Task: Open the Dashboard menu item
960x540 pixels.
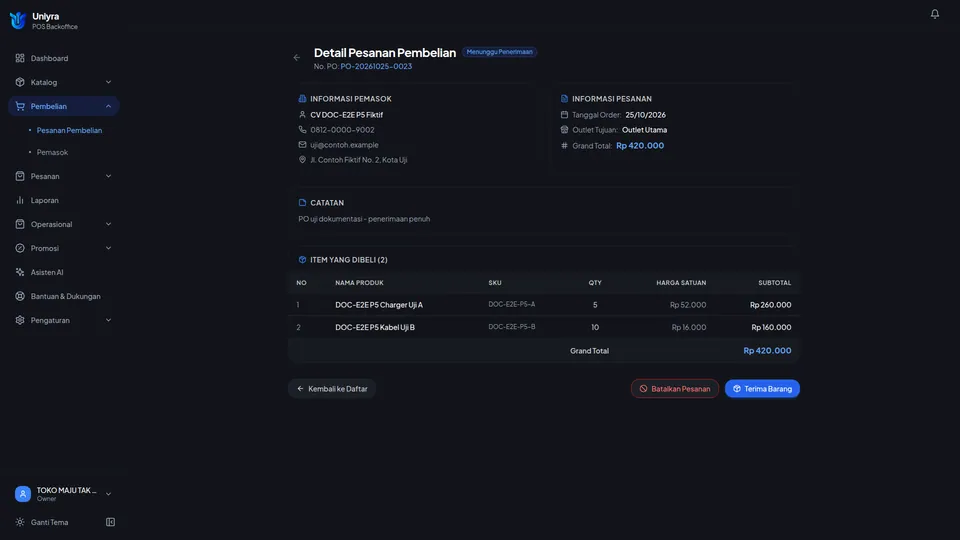Action: [64, 58]
